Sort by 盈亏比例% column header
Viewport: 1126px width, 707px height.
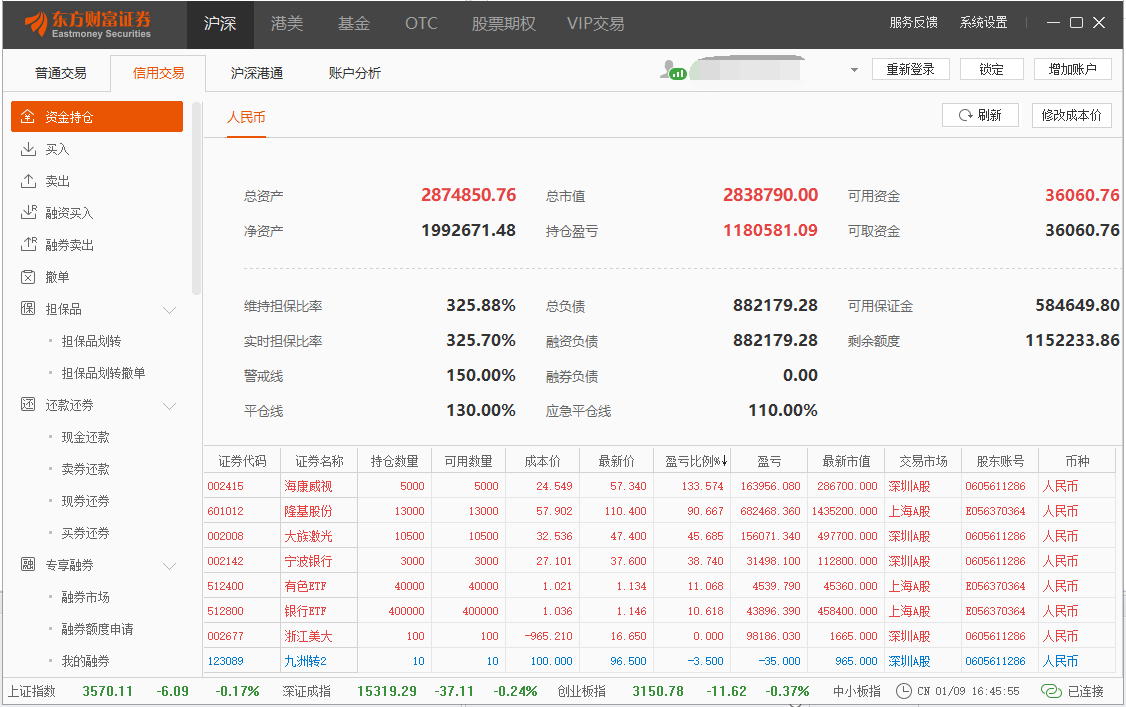click(696, 461)
